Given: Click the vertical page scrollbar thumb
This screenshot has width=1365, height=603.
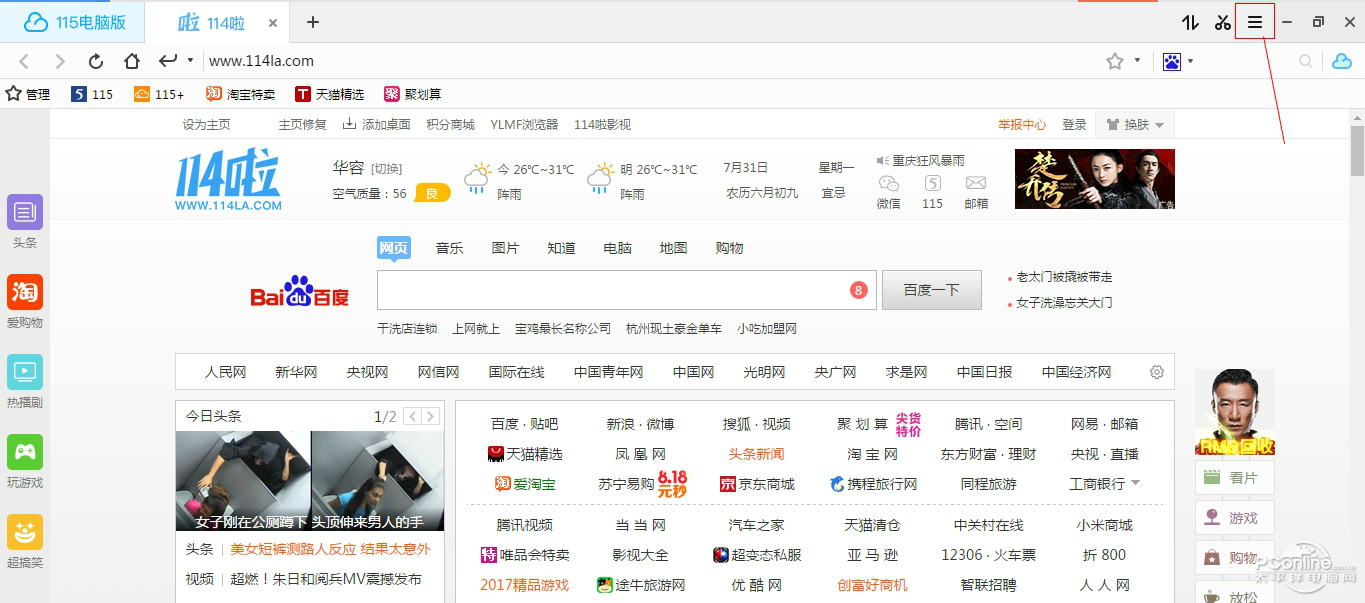Looking at the screenshot, I should [x=1357, y=150].
